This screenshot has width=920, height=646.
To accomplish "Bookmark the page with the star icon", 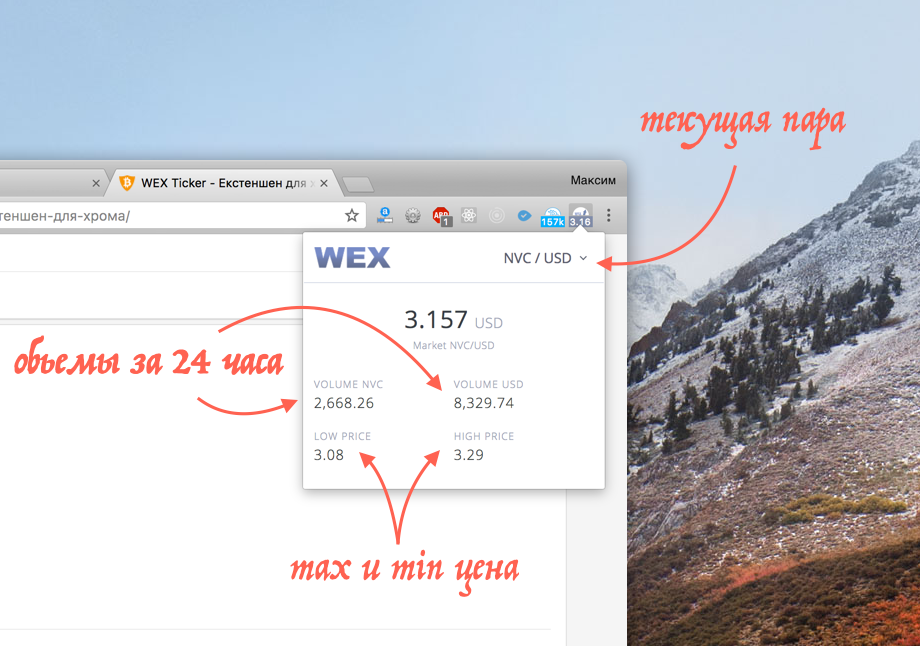I will tap(351, 215).
